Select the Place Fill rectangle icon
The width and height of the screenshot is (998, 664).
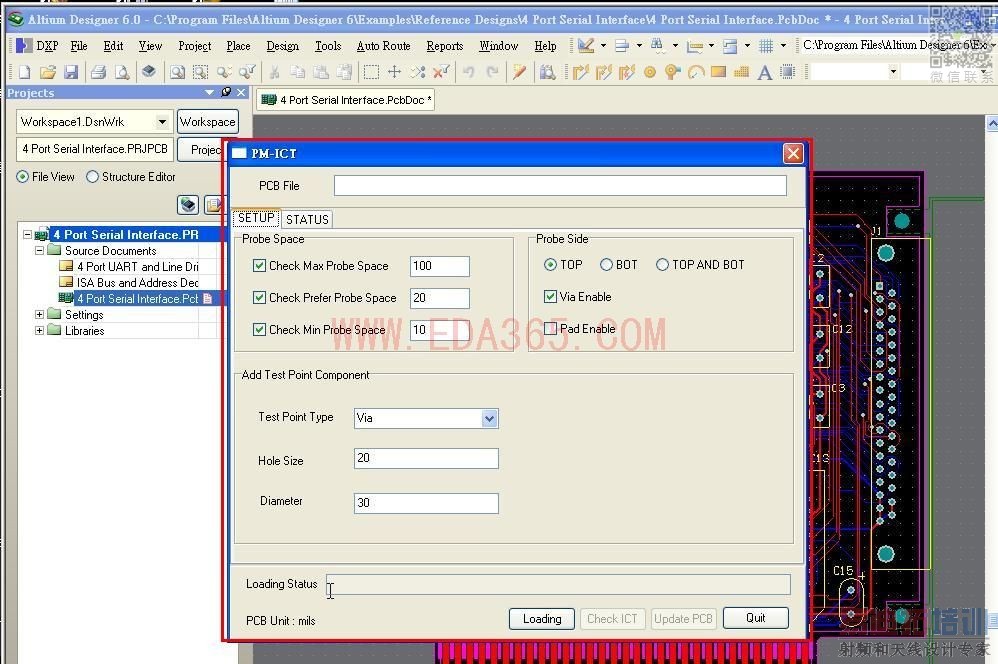pyautogui.click(x=719, y=72)
